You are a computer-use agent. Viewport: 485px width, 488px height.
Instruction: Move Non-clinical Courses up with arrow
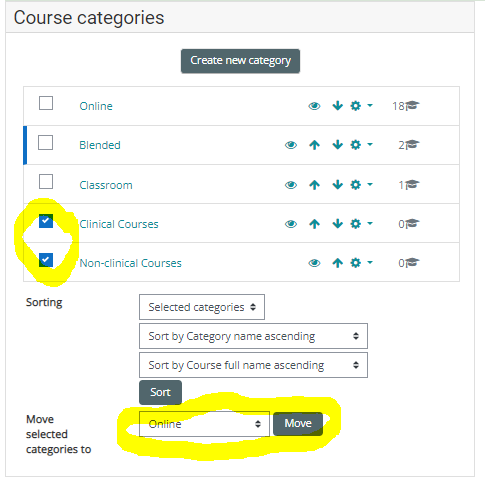pos(338,263)
